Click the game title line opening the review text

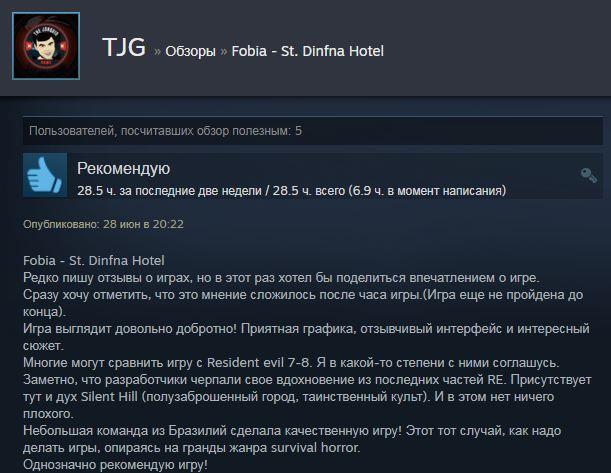pyautogui.click(x=94, y=260)
